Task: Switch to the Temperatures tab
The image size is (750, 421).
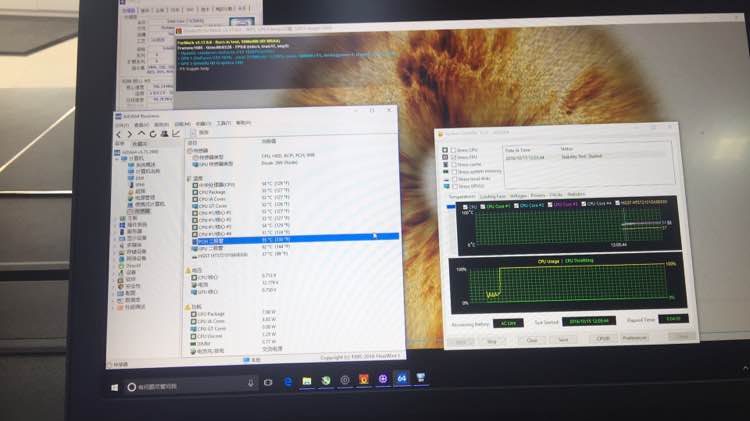Action: 462,197
